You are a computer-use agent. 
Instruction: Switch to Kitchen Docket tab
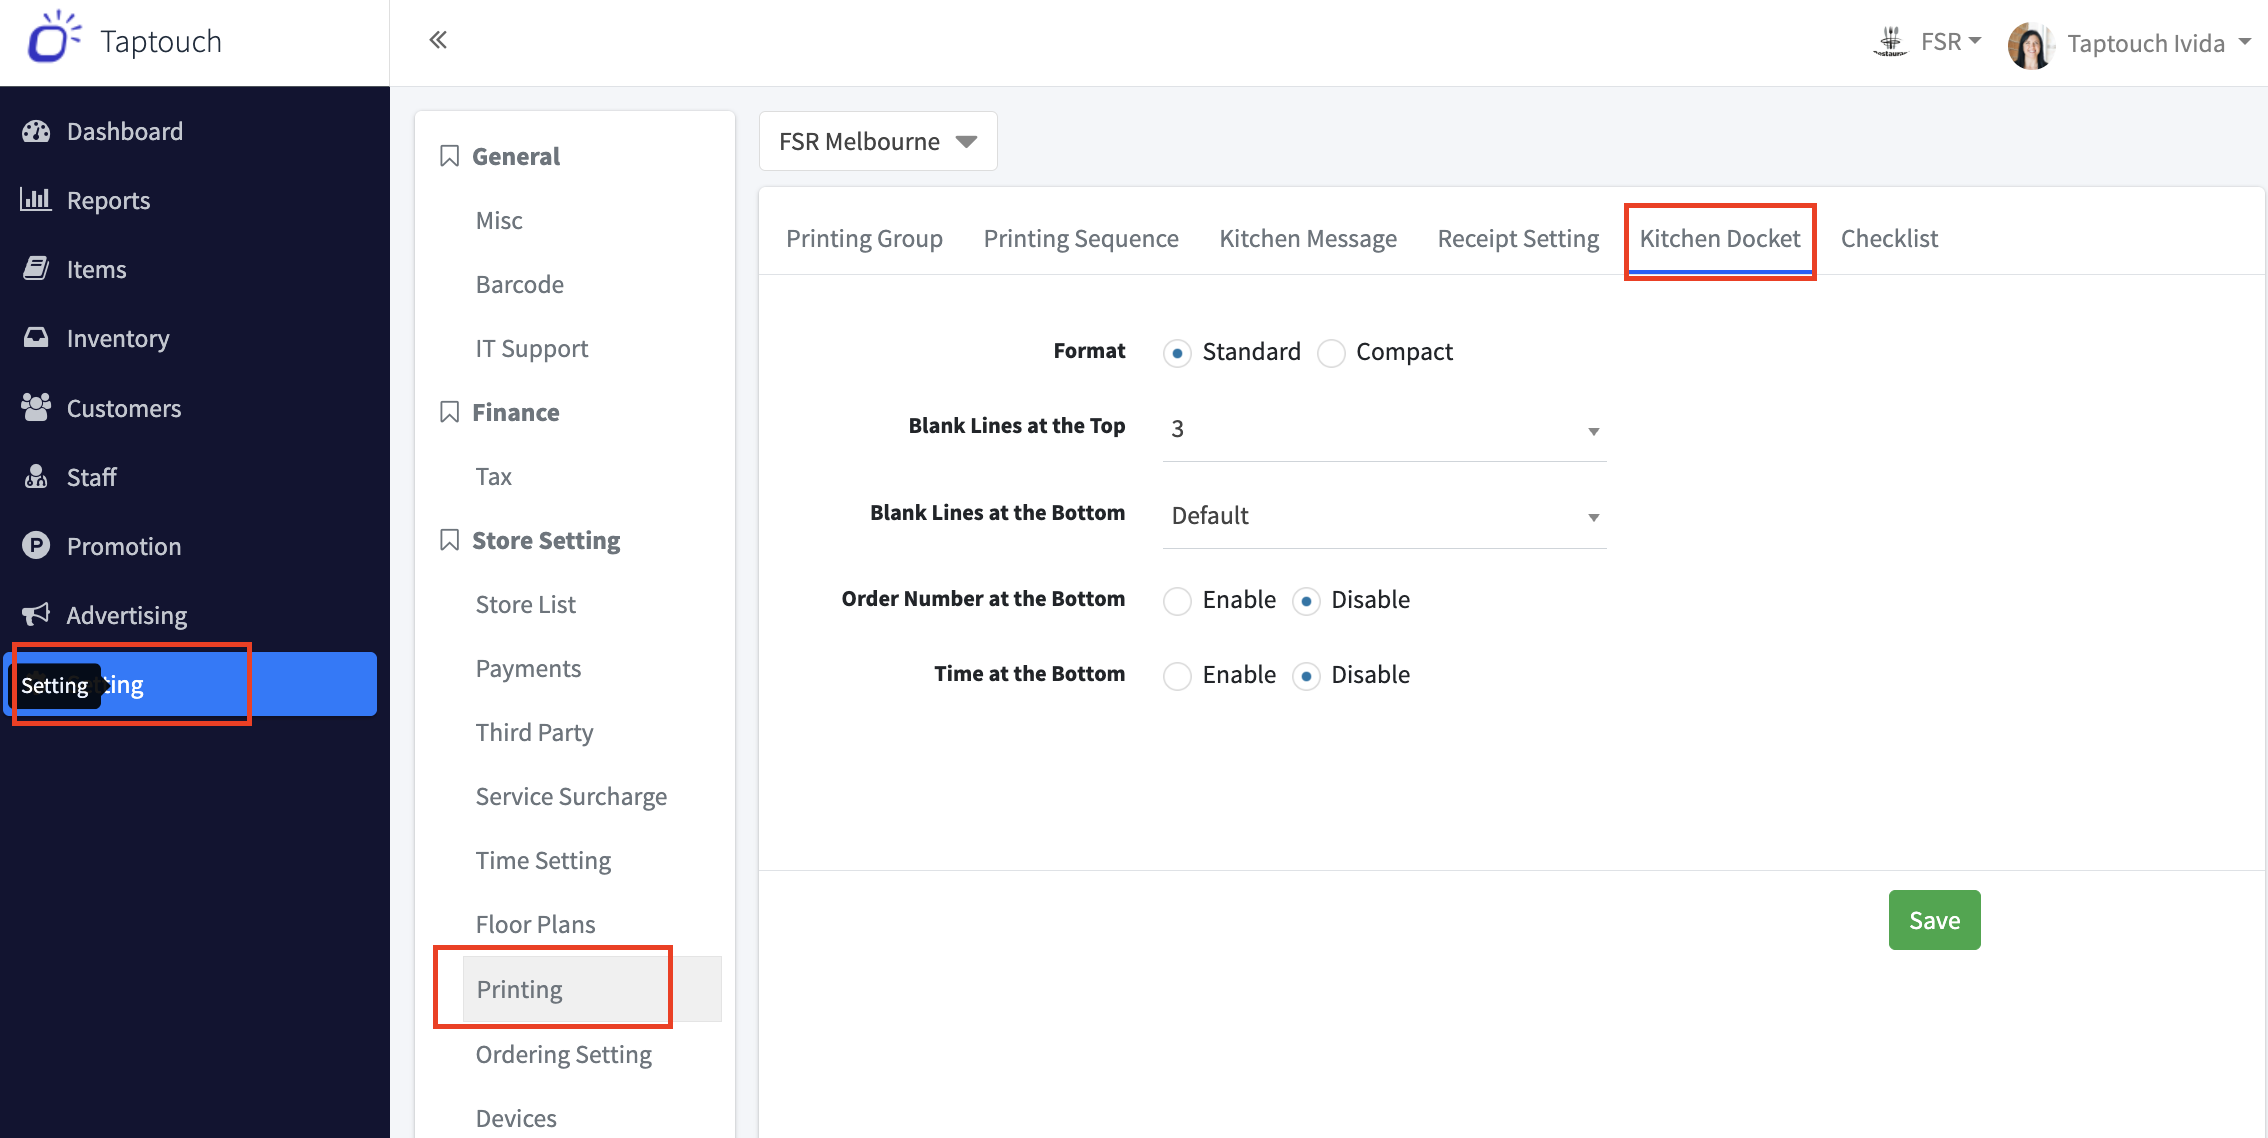(x=1720, y=238)
